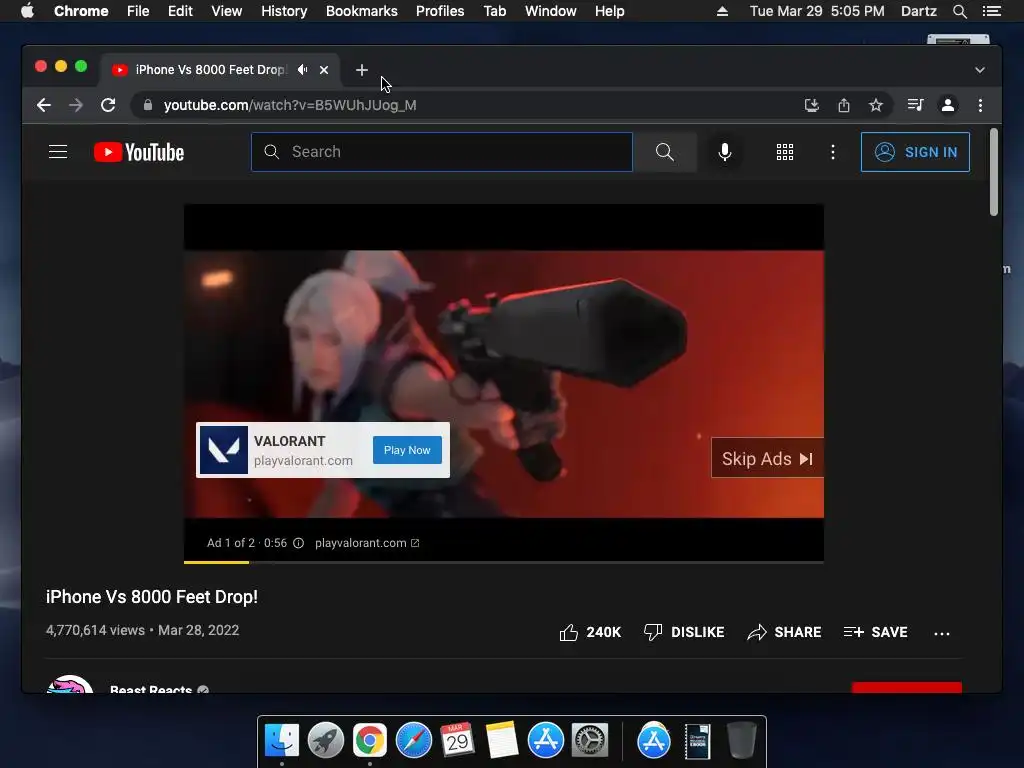Click the 4,770,614 views text

click(95, 630)
